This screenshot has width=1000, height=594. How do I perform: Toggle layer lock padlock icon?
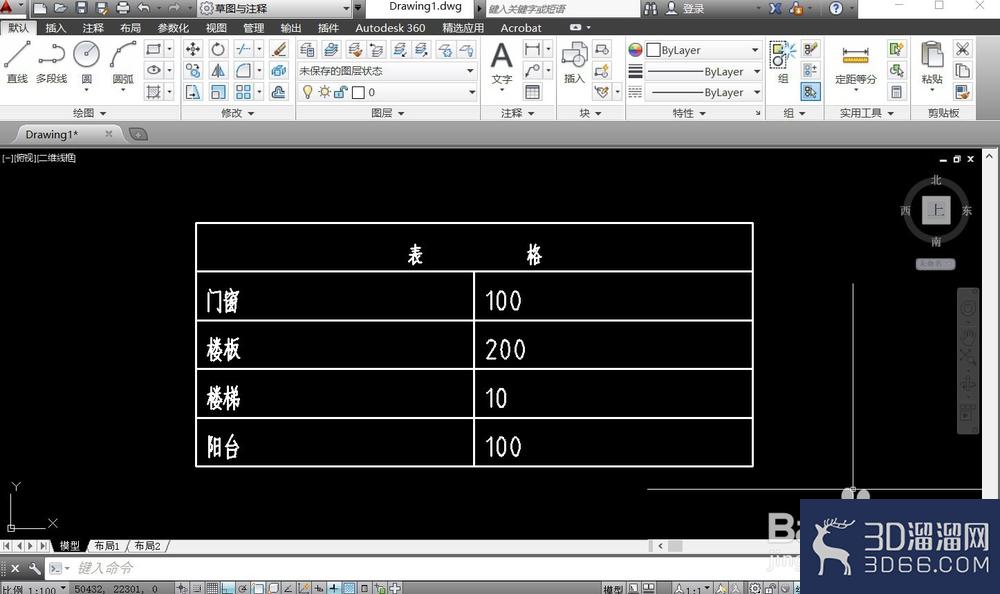click(341, 92)
